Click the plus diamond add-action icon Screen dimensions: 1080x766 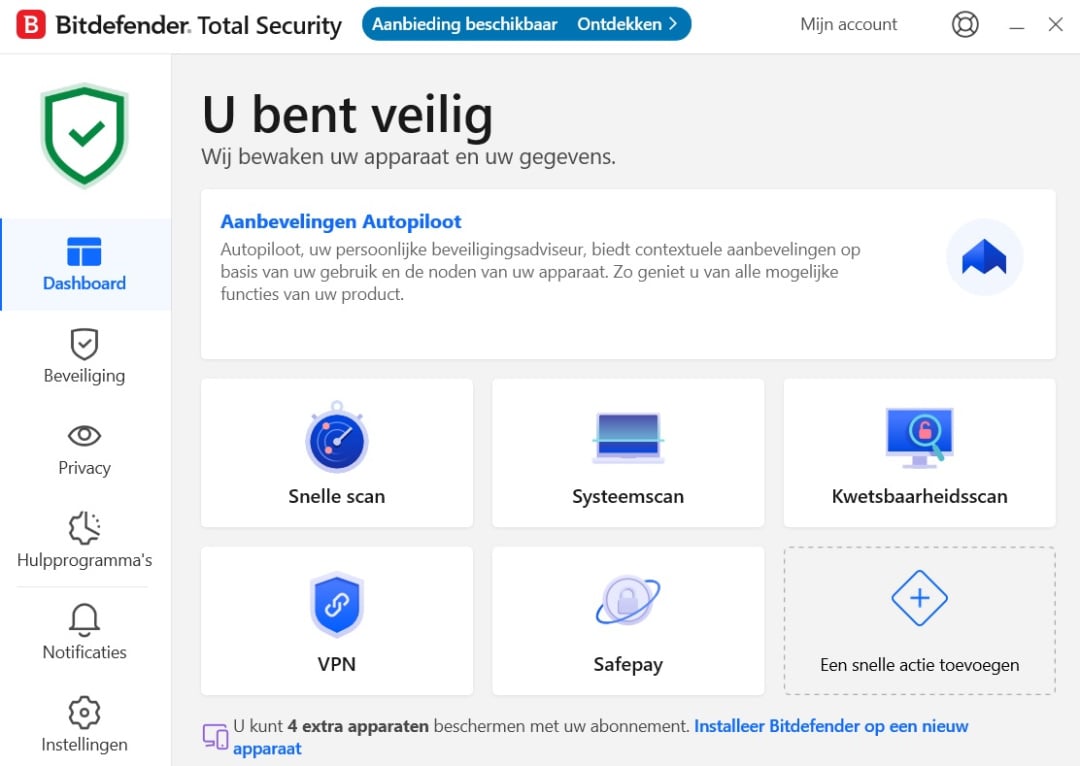[x=919, y=598]
